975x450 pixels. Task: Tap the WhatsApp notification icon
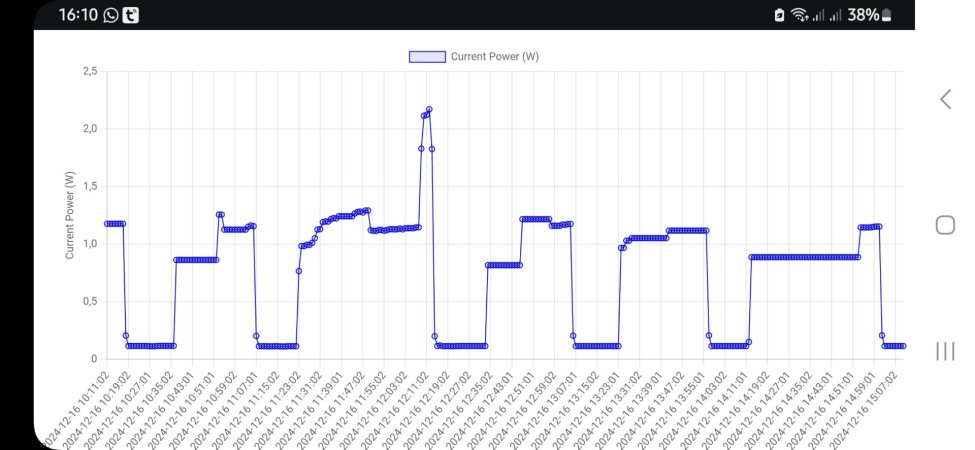click(x=110, y=15)
